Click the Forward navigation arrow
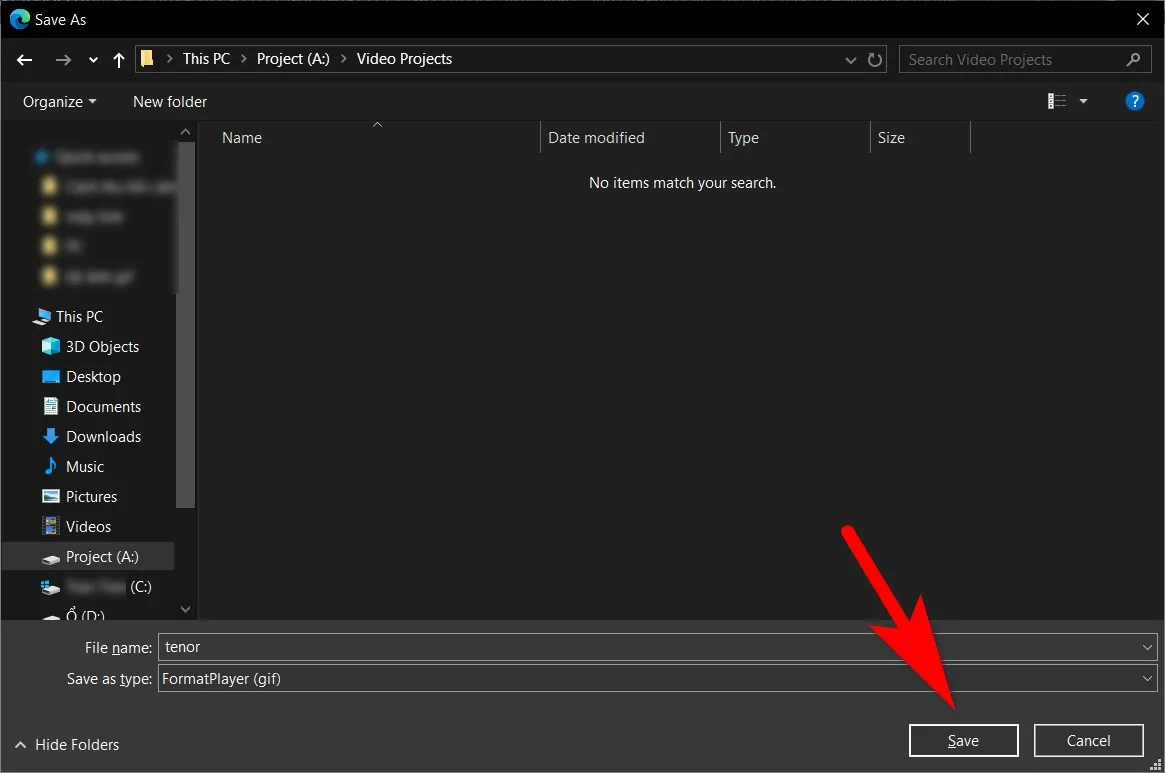The width and height of the screenshot is (1165, 773). coord(63,60)
